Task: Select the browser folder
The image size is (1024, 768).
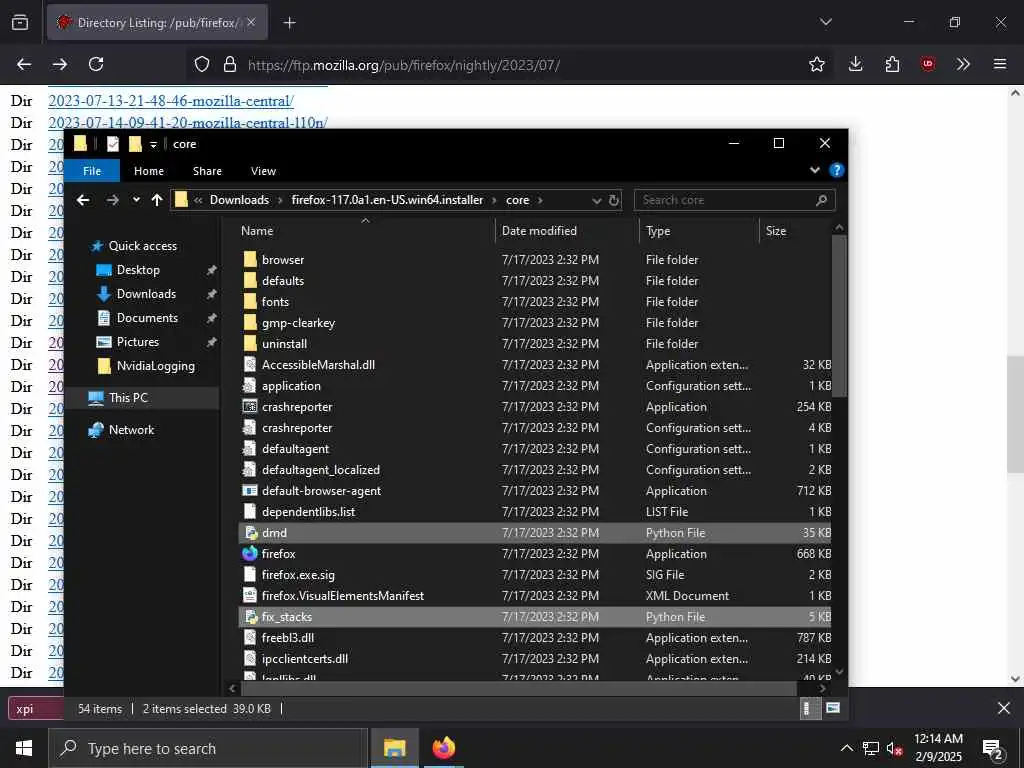Action: coord(535,260)
